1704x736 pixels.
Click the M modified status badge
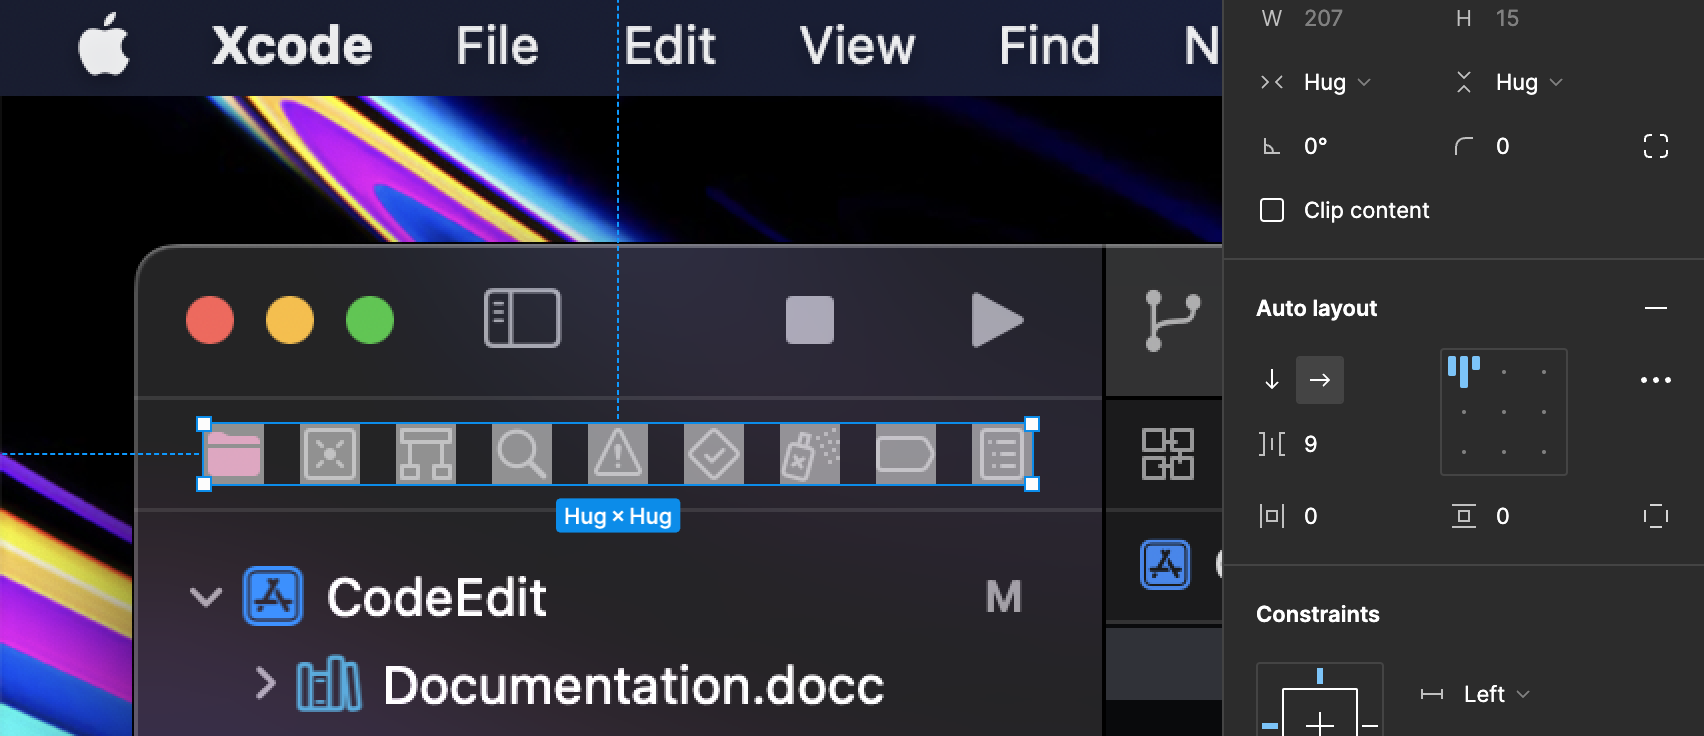pyautogui.click(x=1003, y=597)
